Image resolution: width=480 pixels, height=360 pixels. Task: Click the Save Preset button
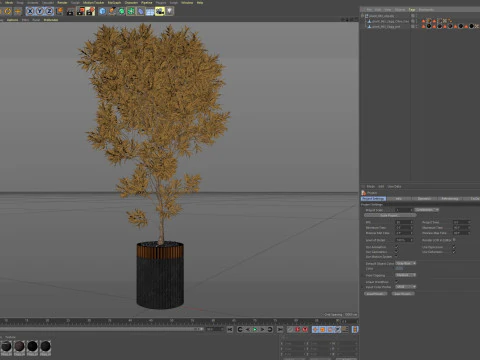click(x=403, y=294)
